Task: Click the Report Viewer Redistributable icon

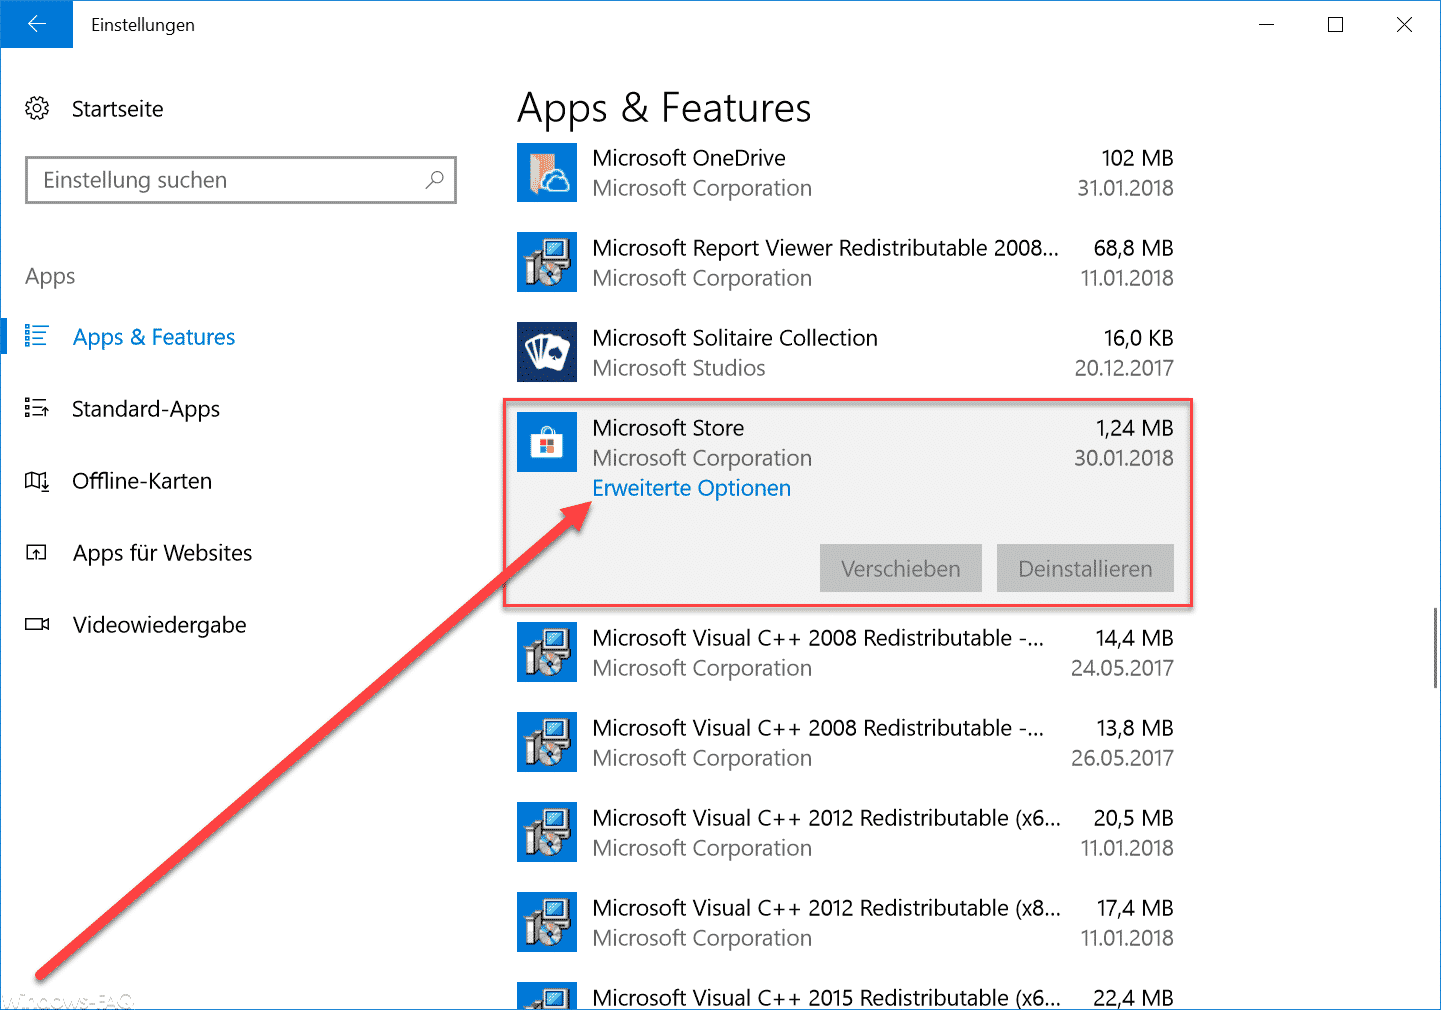Action: coord(547,262)
